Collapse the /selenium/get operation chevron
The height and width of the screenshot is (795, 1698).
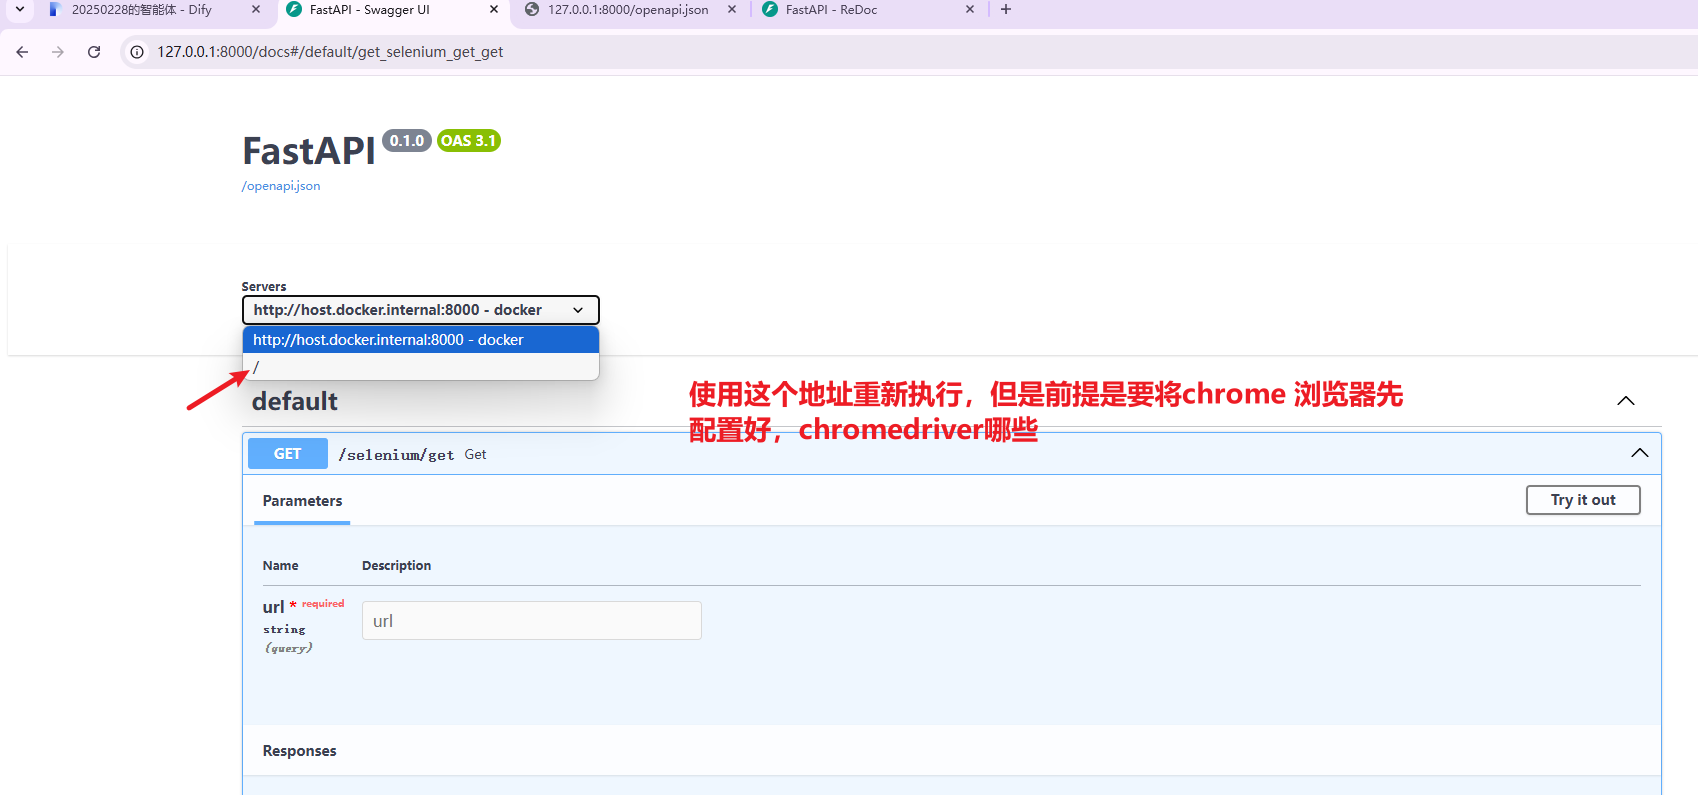pos(1640,453)
